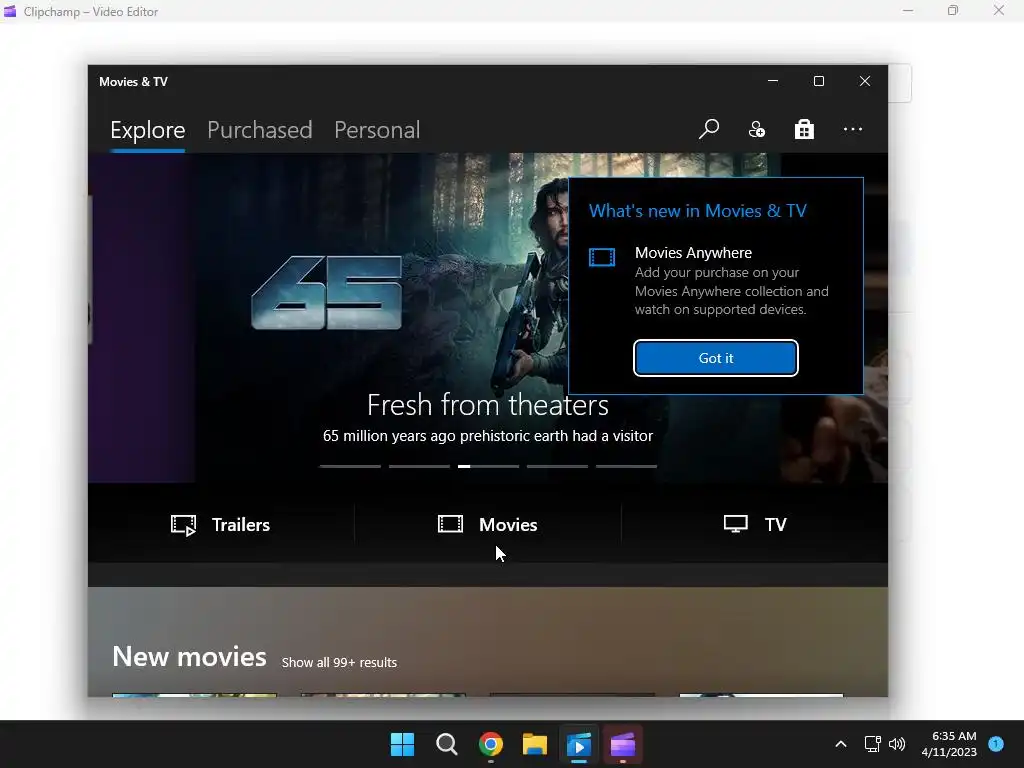
Task: Switch to the Explore tab
Action: pos(148,130)
